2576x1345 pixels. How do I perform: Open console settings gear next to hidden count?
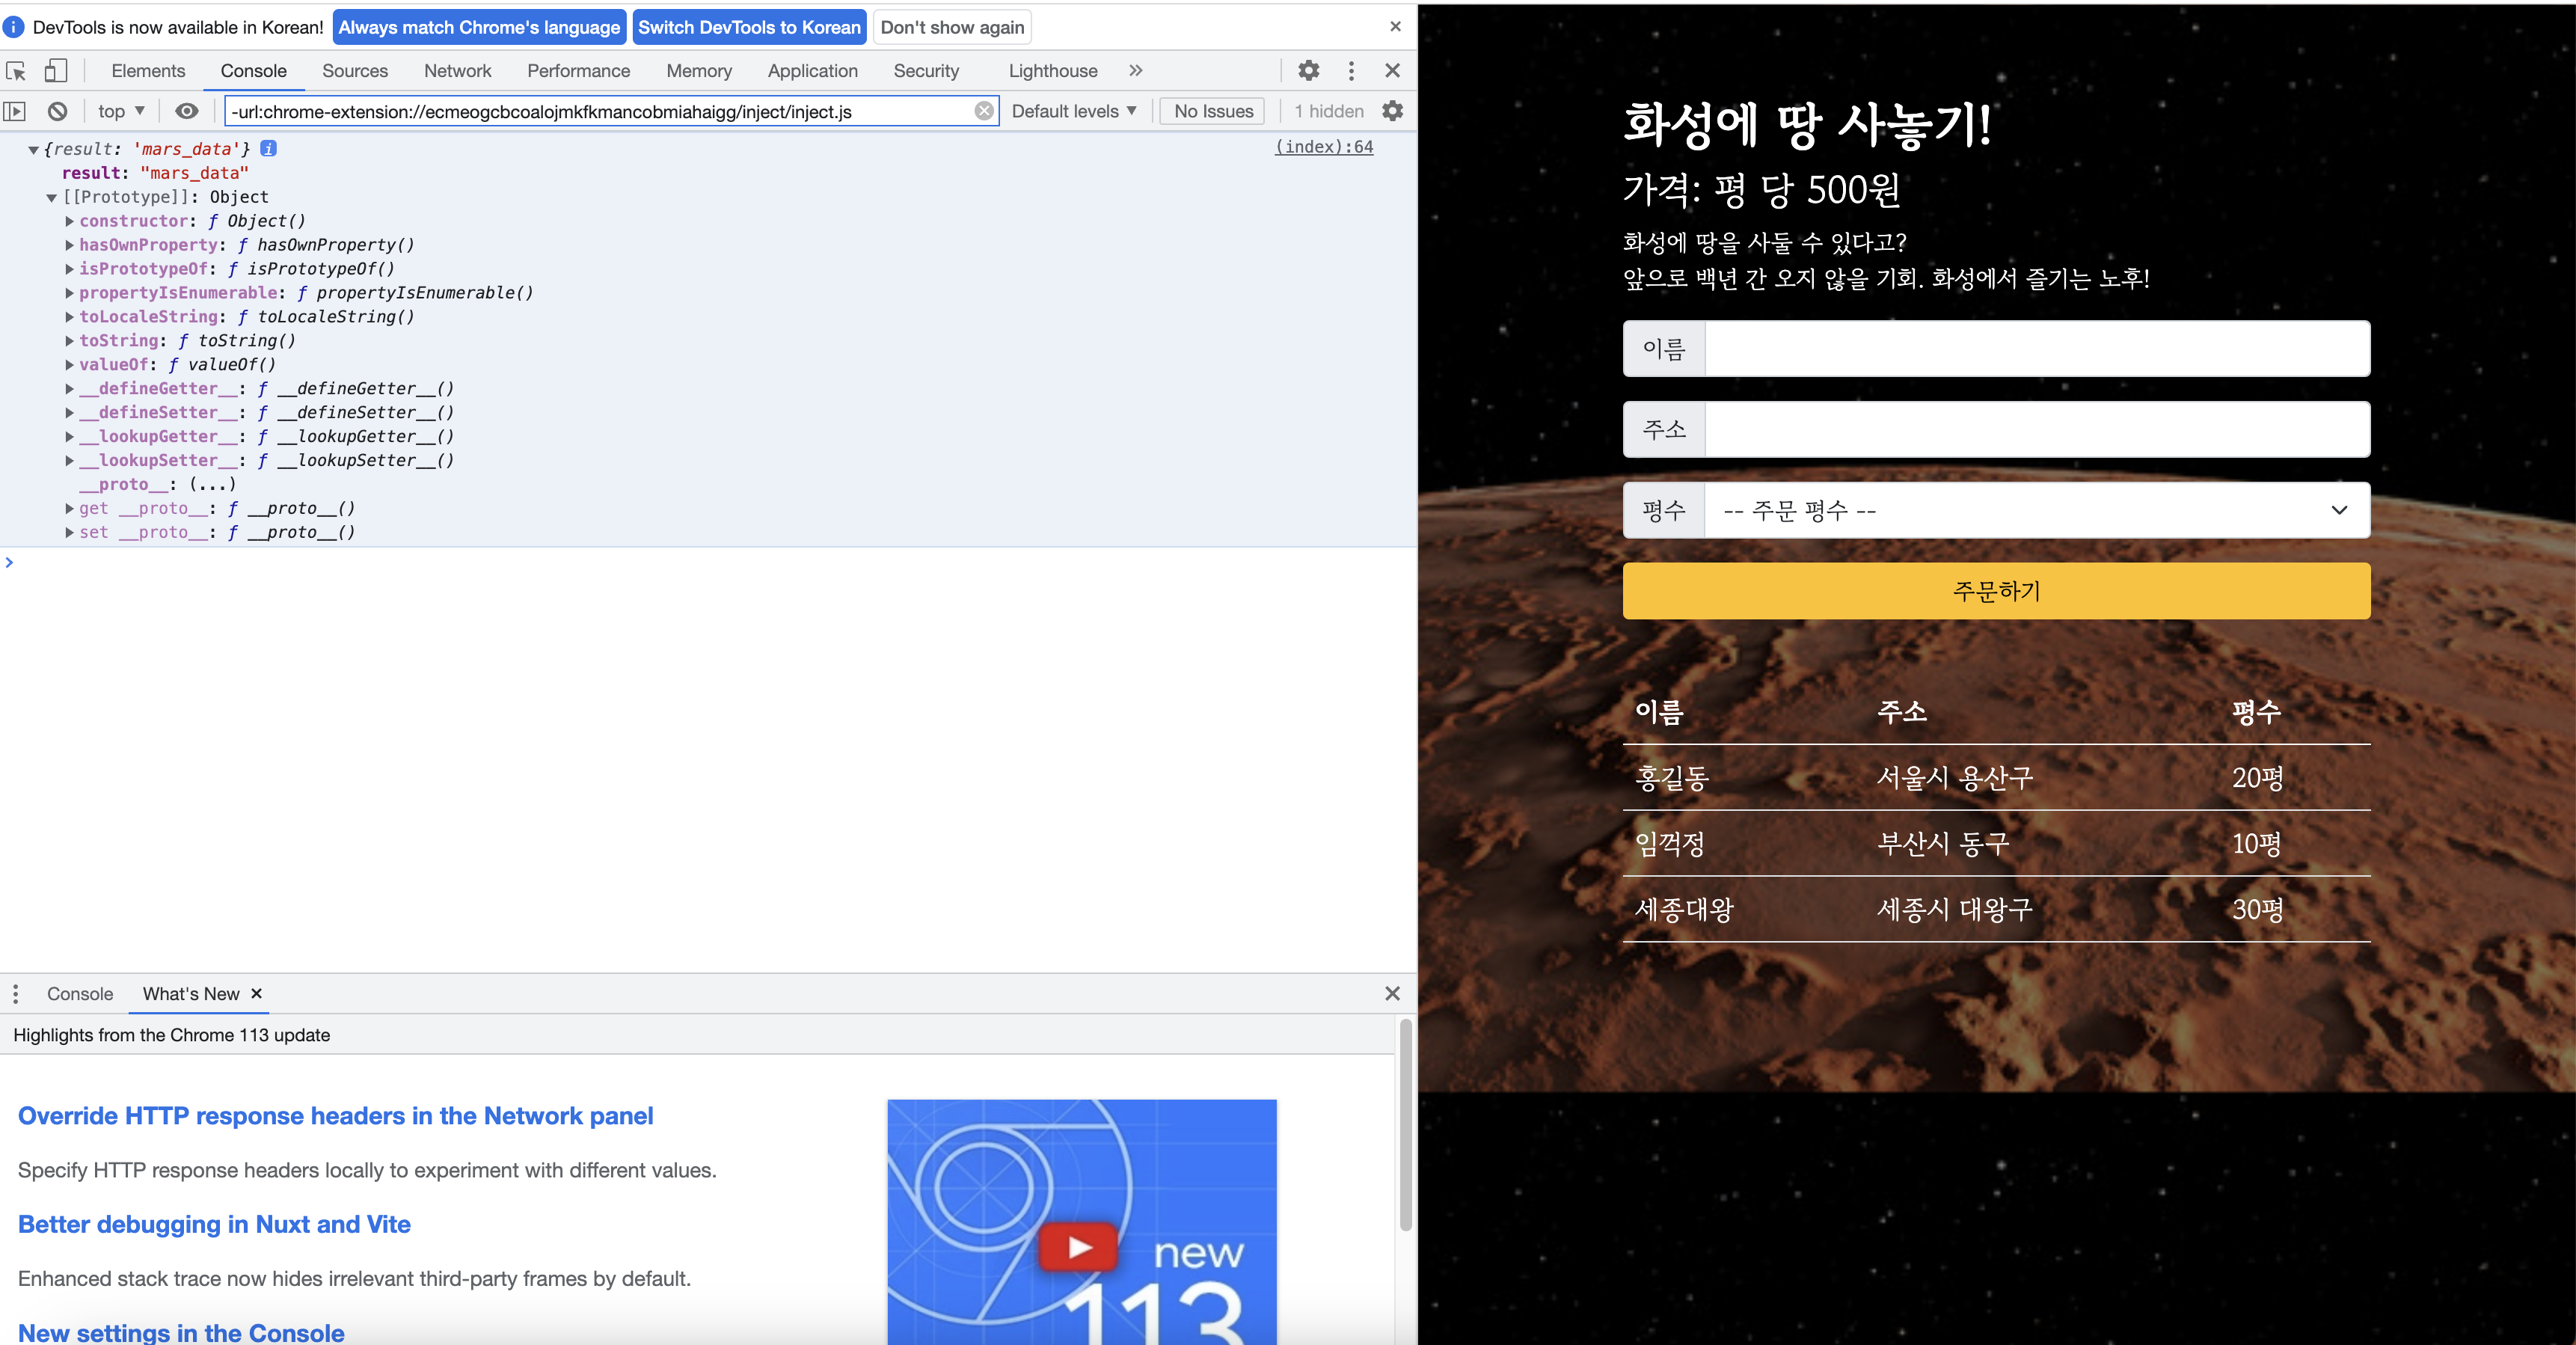(1392, 111)
